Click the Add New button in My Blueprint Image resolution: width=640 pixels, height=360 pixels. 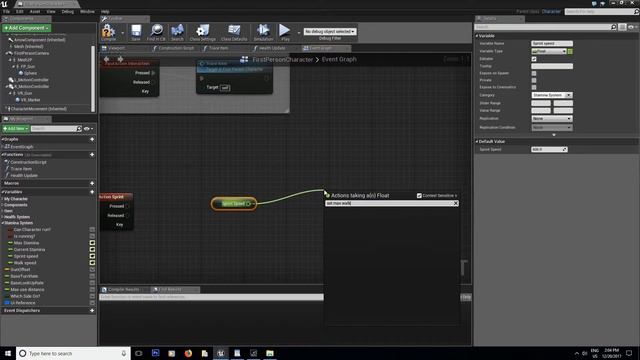click(x=16, y=129)
